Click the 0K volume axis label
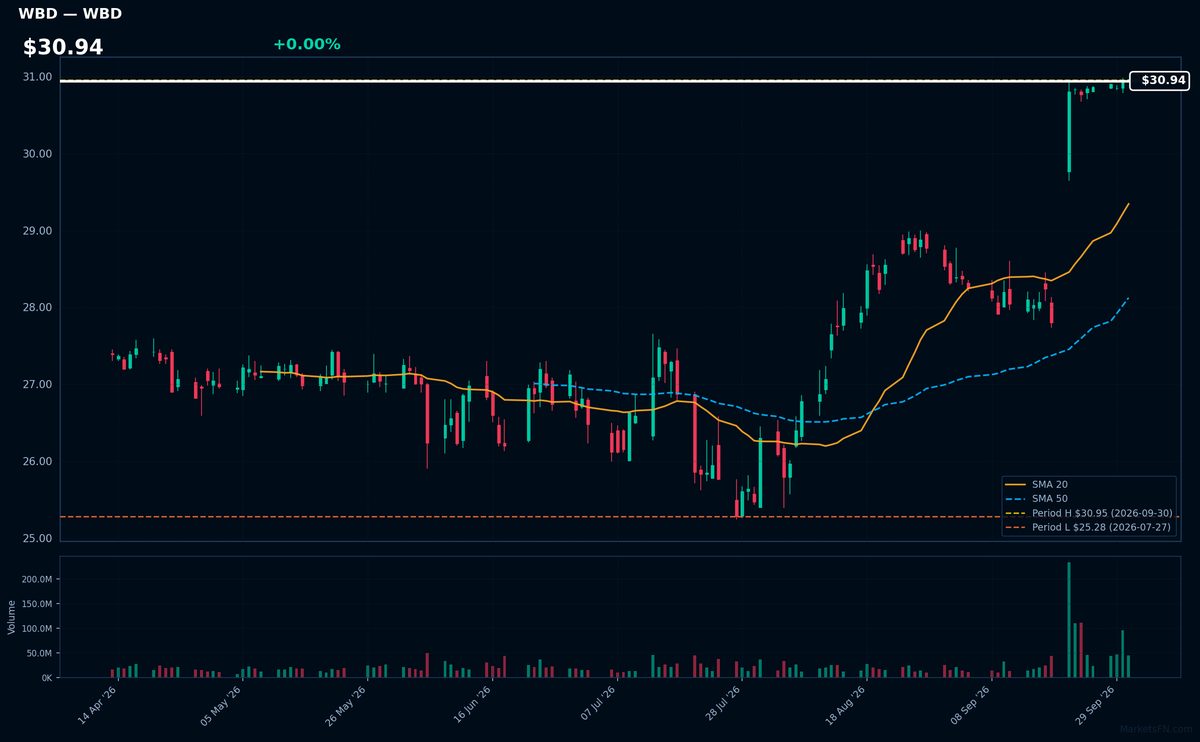The image size is (1200, 742). coord(46,678)
